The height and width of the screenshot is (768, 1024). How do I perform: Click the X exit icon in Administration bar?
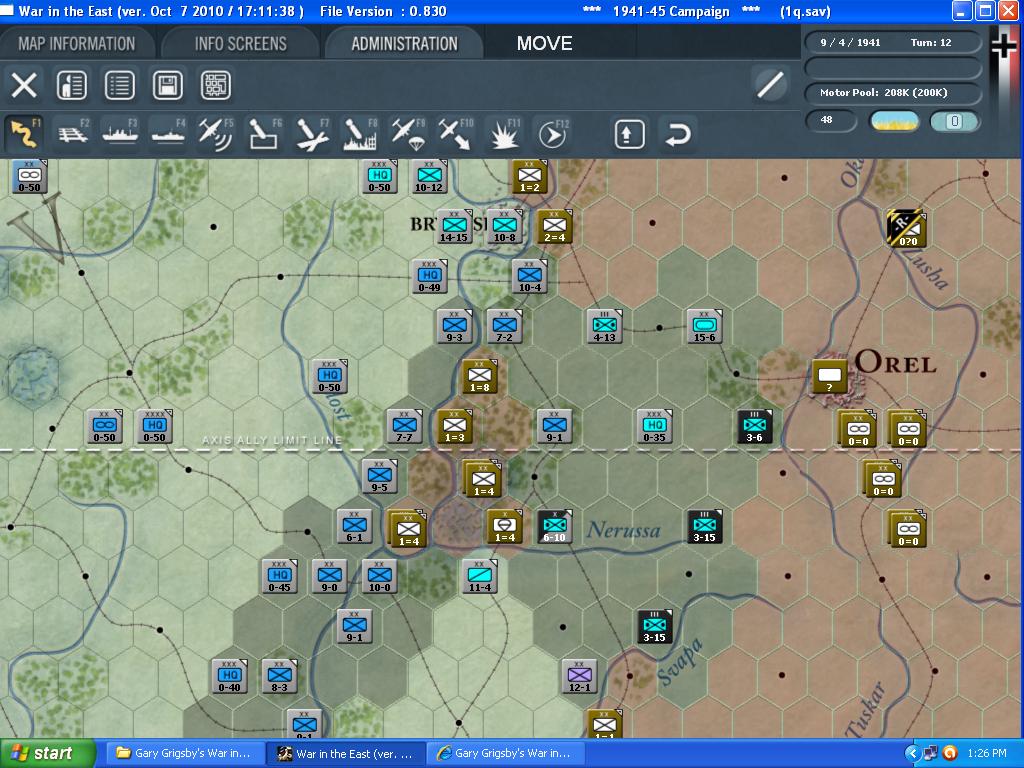point(24,86)
